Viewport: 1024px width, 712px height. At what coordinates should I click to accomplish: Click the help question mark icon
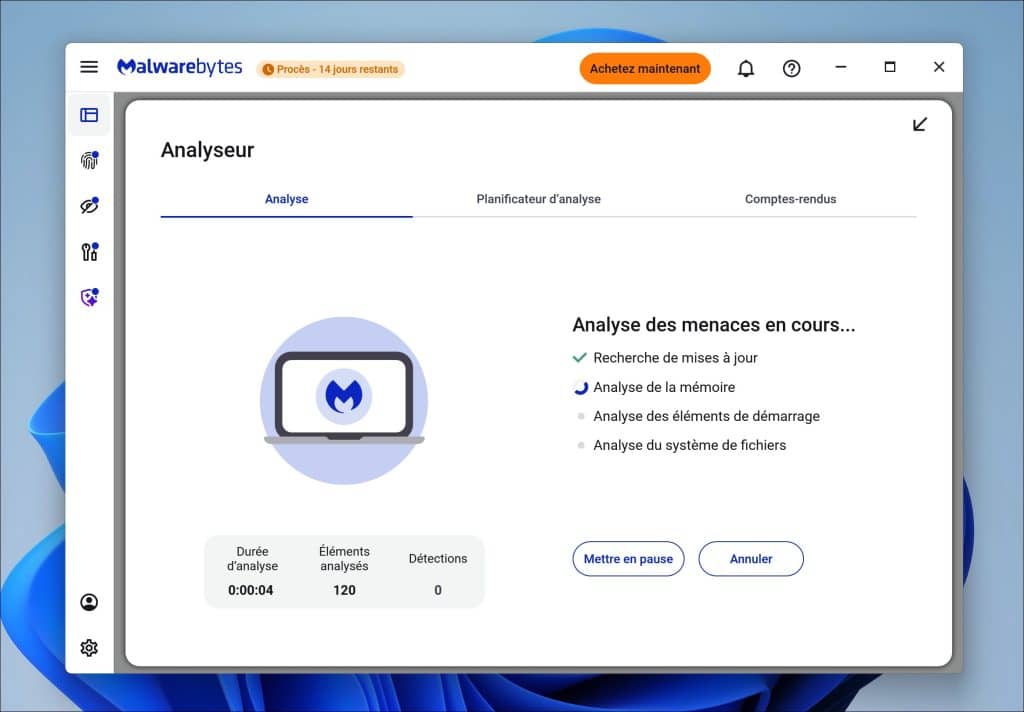point(791,69)
